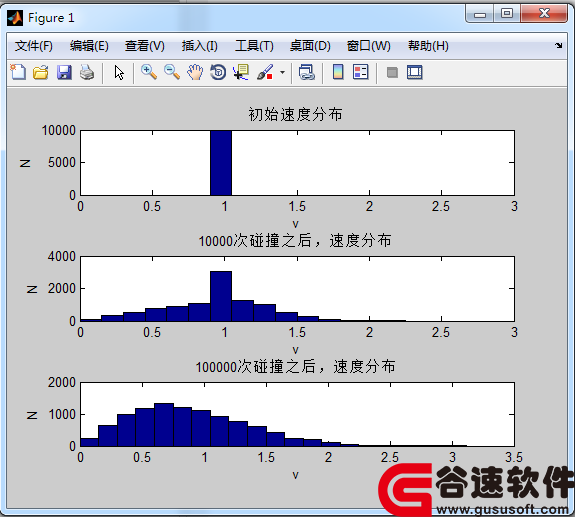Image resolution: width=575 pixels, height=517 pixels.
Task: Maximize the Figure 1 window
Action: (x=507, y=14)
